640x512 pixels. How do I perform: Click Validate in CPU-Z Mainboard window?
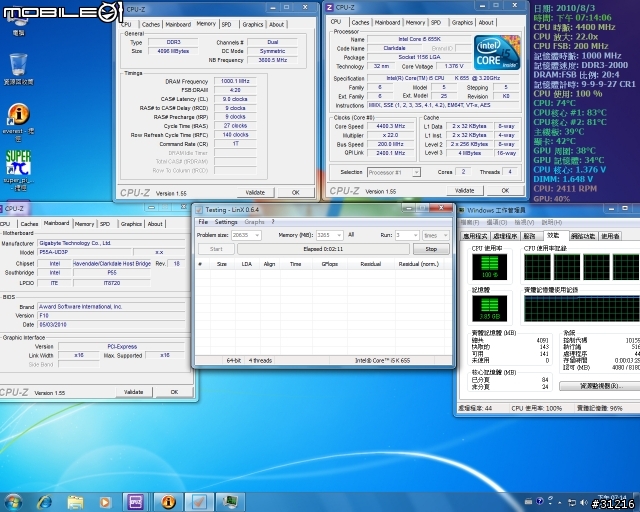click(x=133, y=392)
